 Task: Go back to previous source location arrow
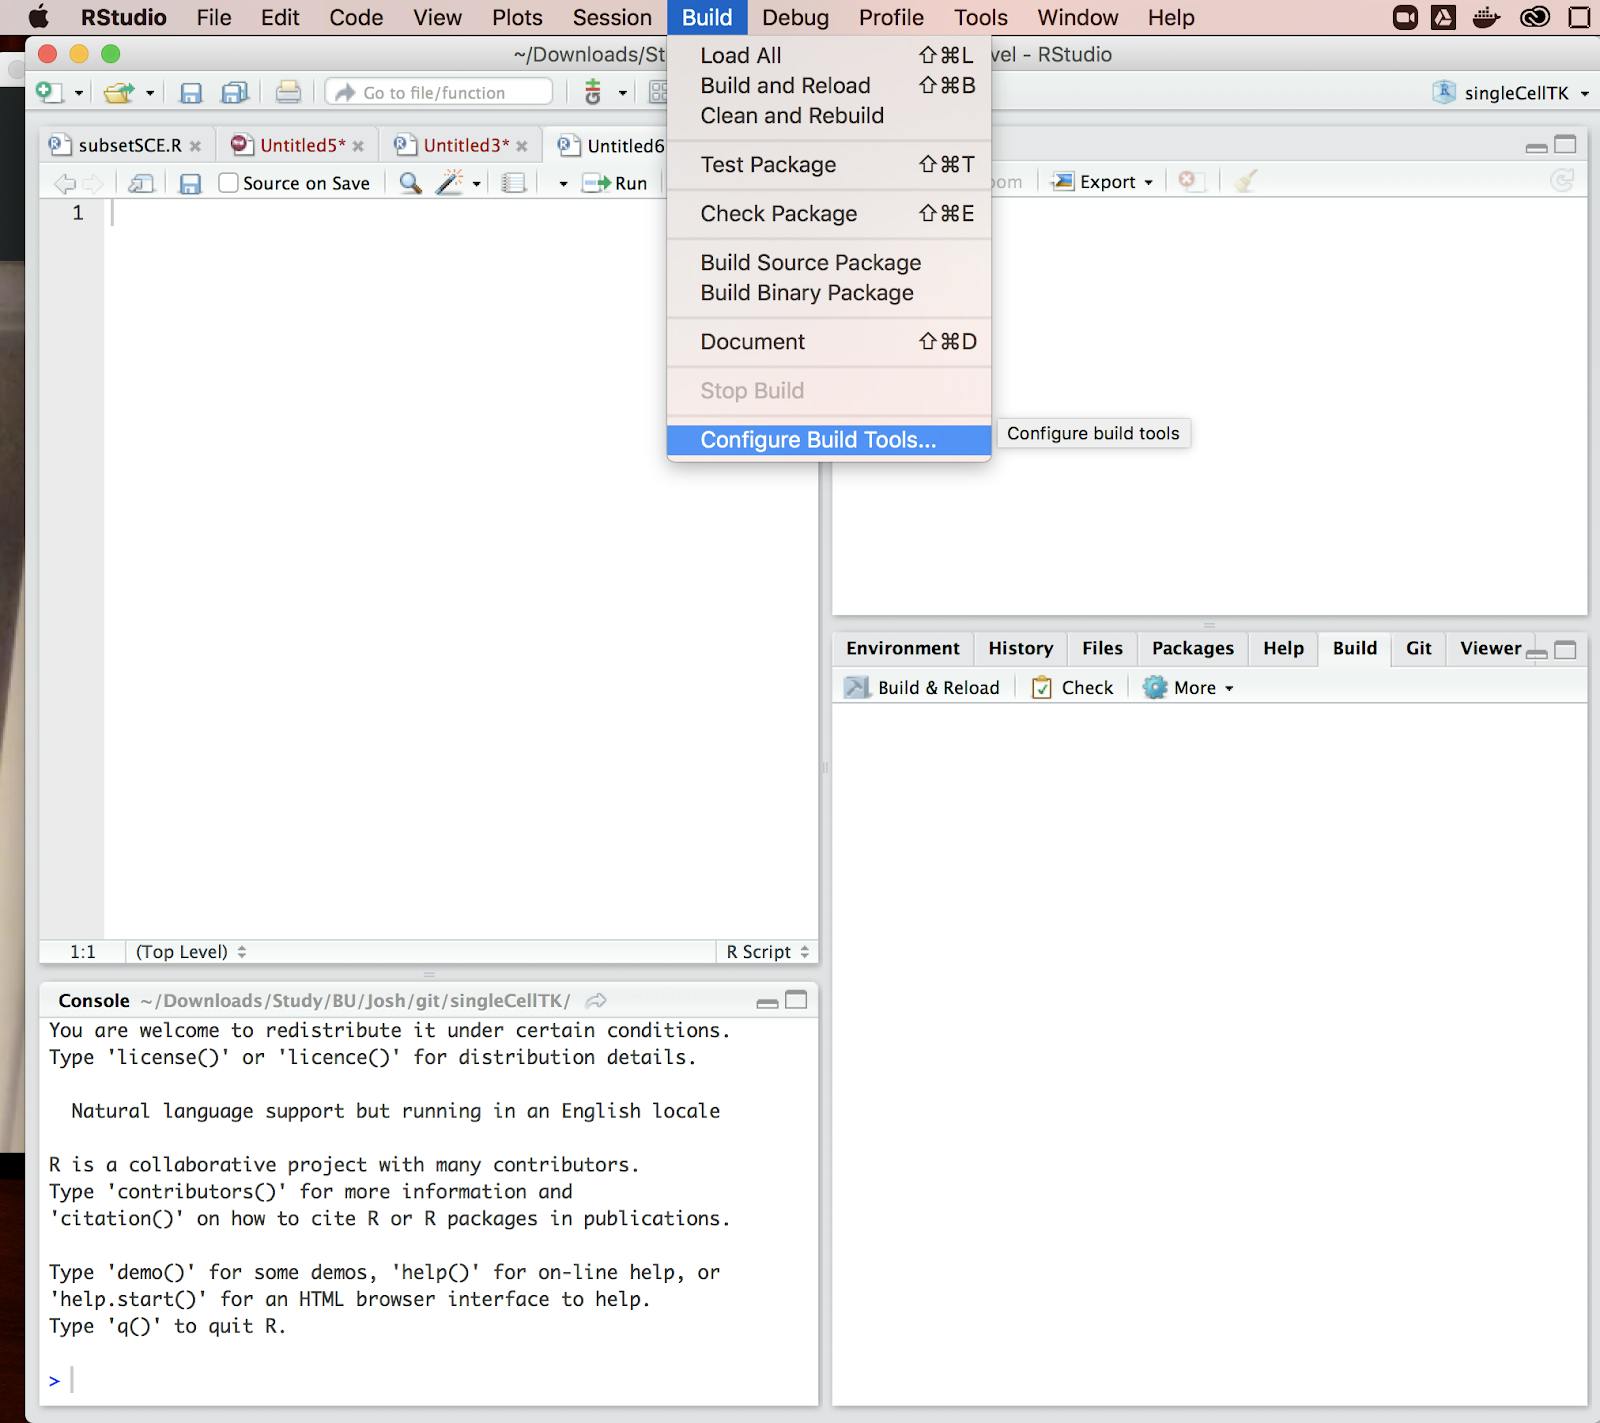[65, 183]
